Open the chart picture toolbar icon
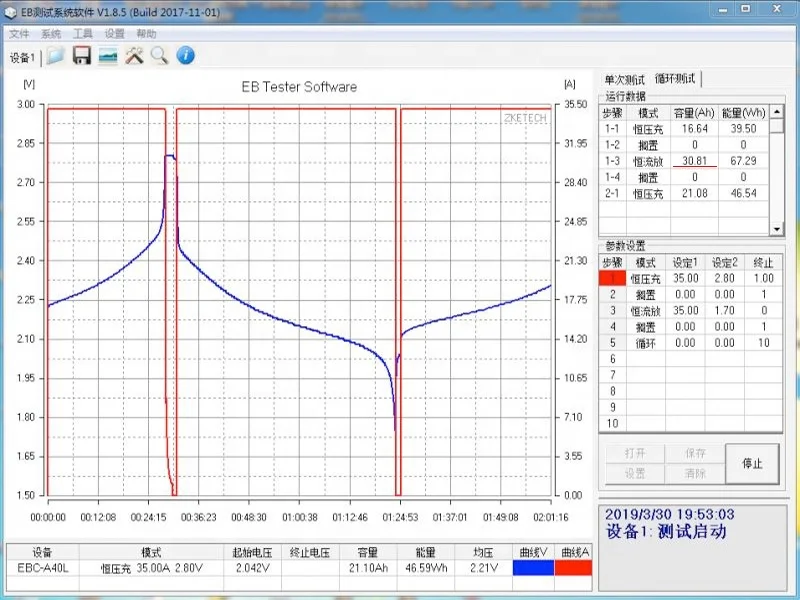The height and width of the screenshot is (600, 800). [108, 56]
